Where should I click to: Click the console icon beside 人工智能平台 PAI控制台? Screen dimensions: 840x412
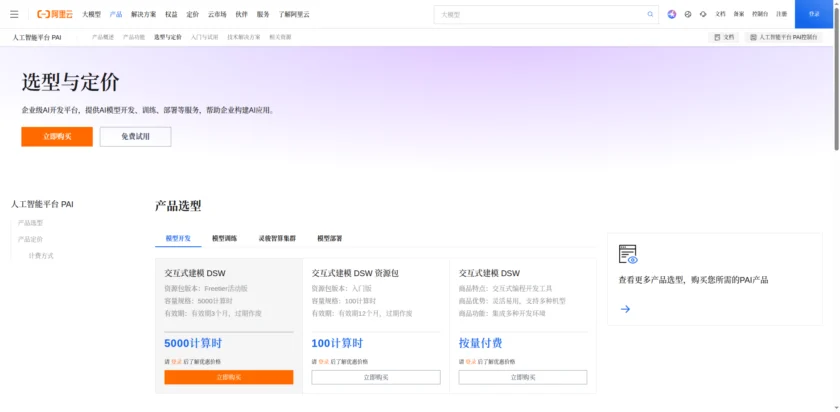coord(753,38)
